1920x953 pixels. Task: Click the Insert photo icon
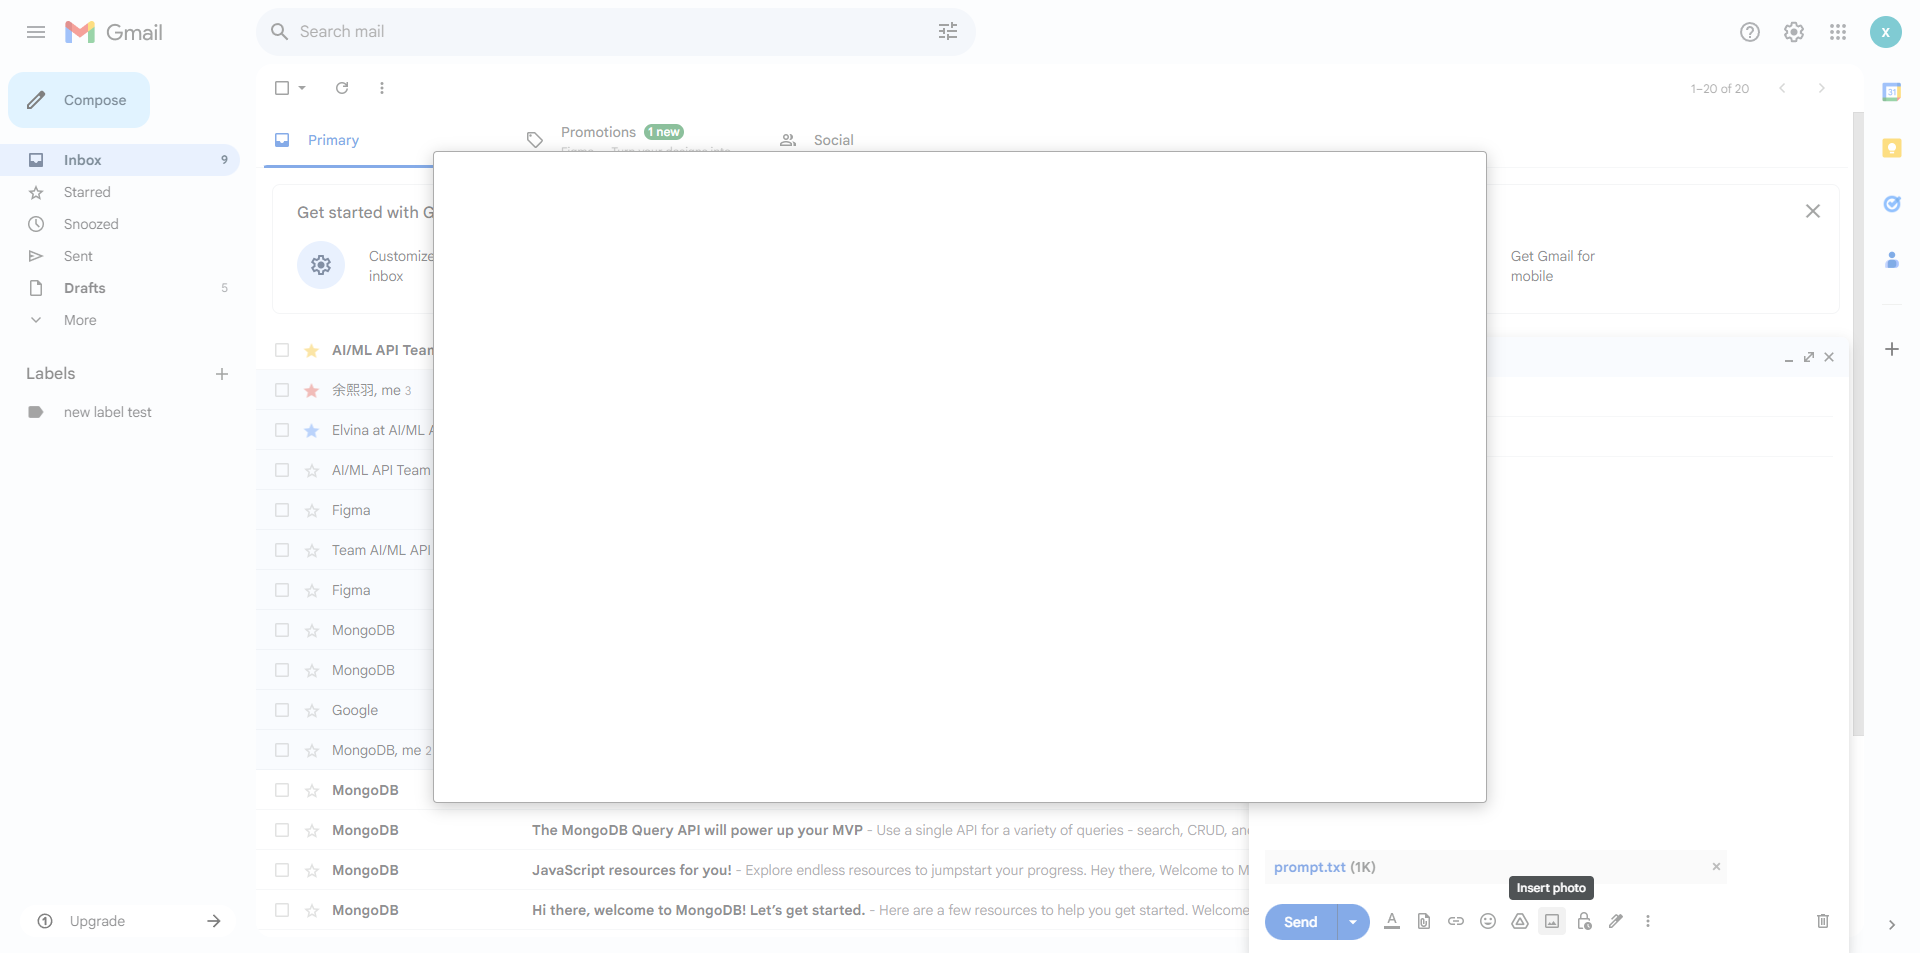coord(1552,921)
